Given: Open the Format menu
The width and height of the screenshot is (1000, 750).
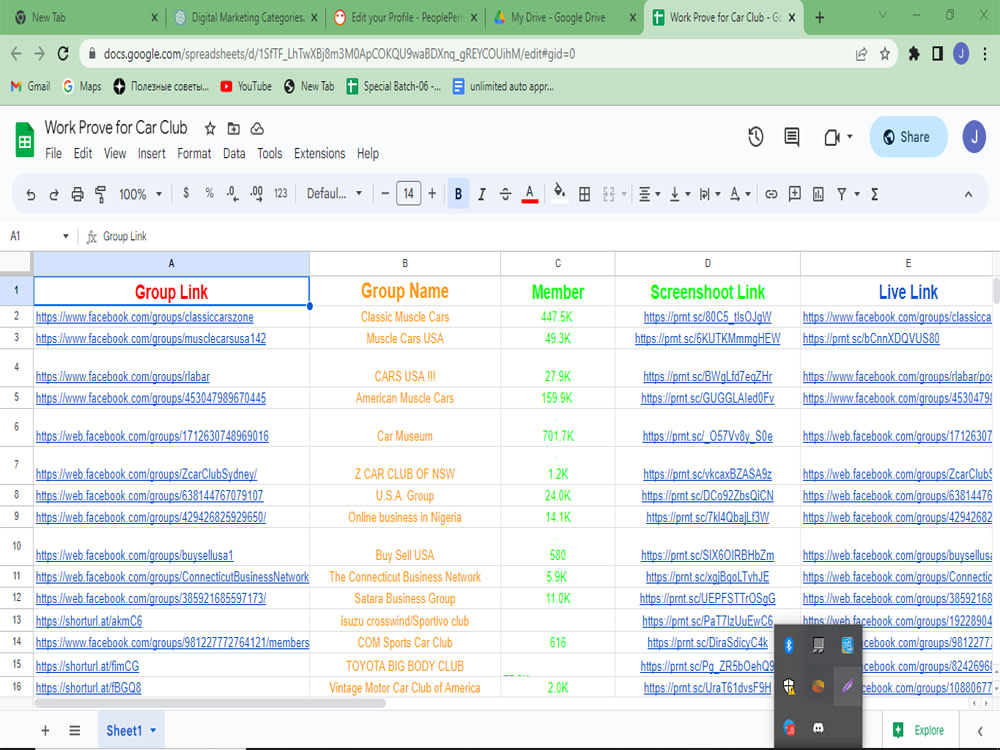Looking at the screenshot, I should tap(194, 154).
